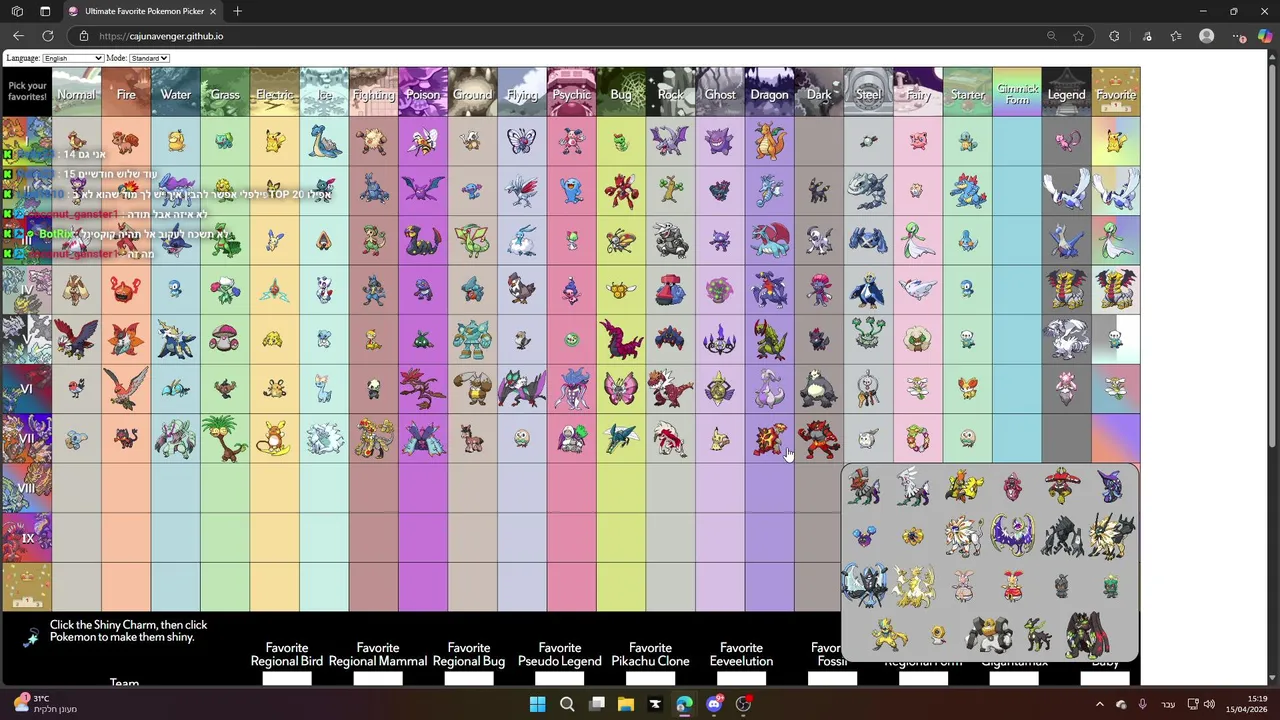
Task: Open a new browser tab
Action: coord(237,11)
